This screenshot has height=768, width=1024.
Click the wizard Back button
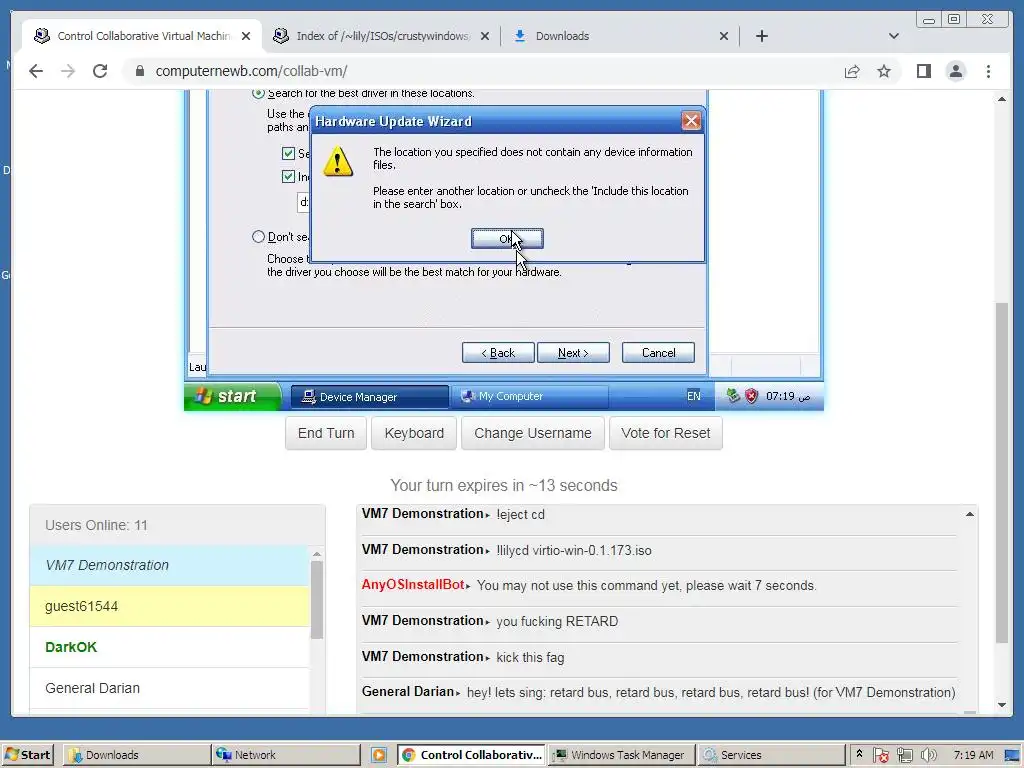point(498,353)
